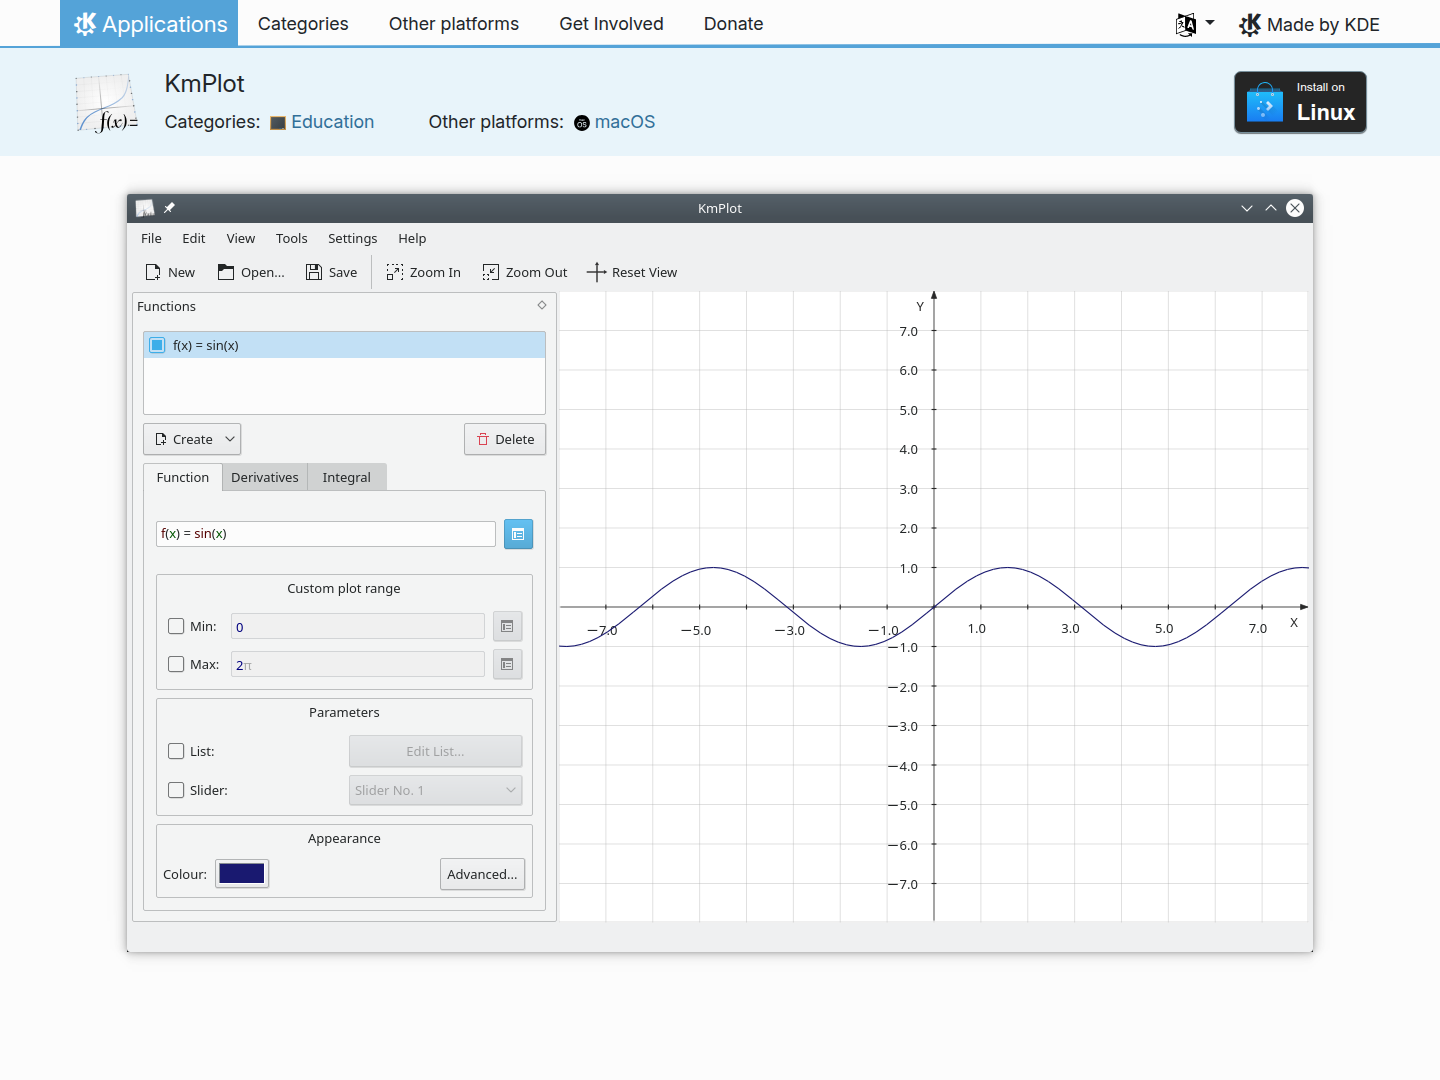Screen dimensions: 1440x1080
Task: Switch to the Derivatives tab
Action: [x=265, y=477]
